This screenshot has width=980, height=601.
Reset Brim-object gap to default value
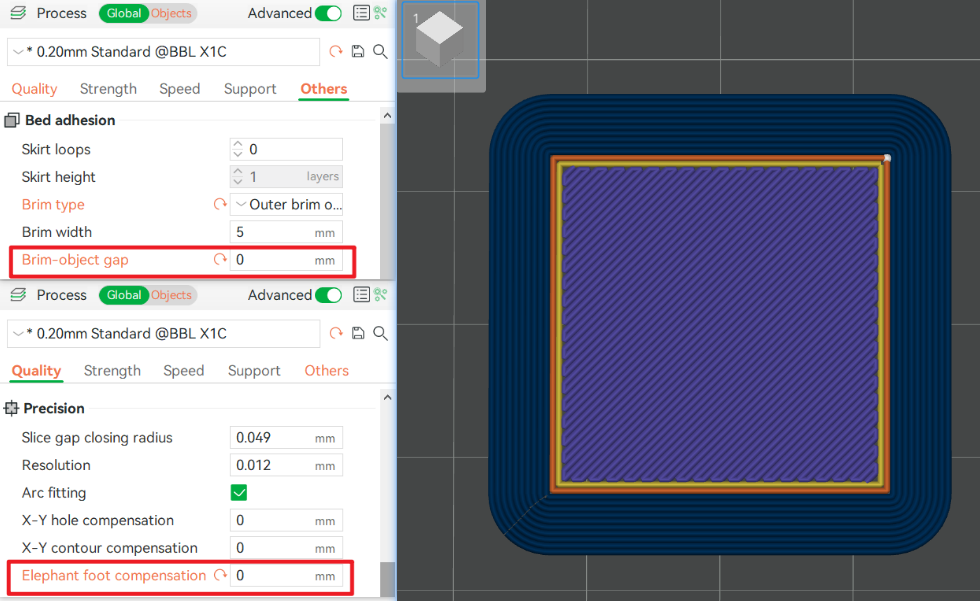219,259
